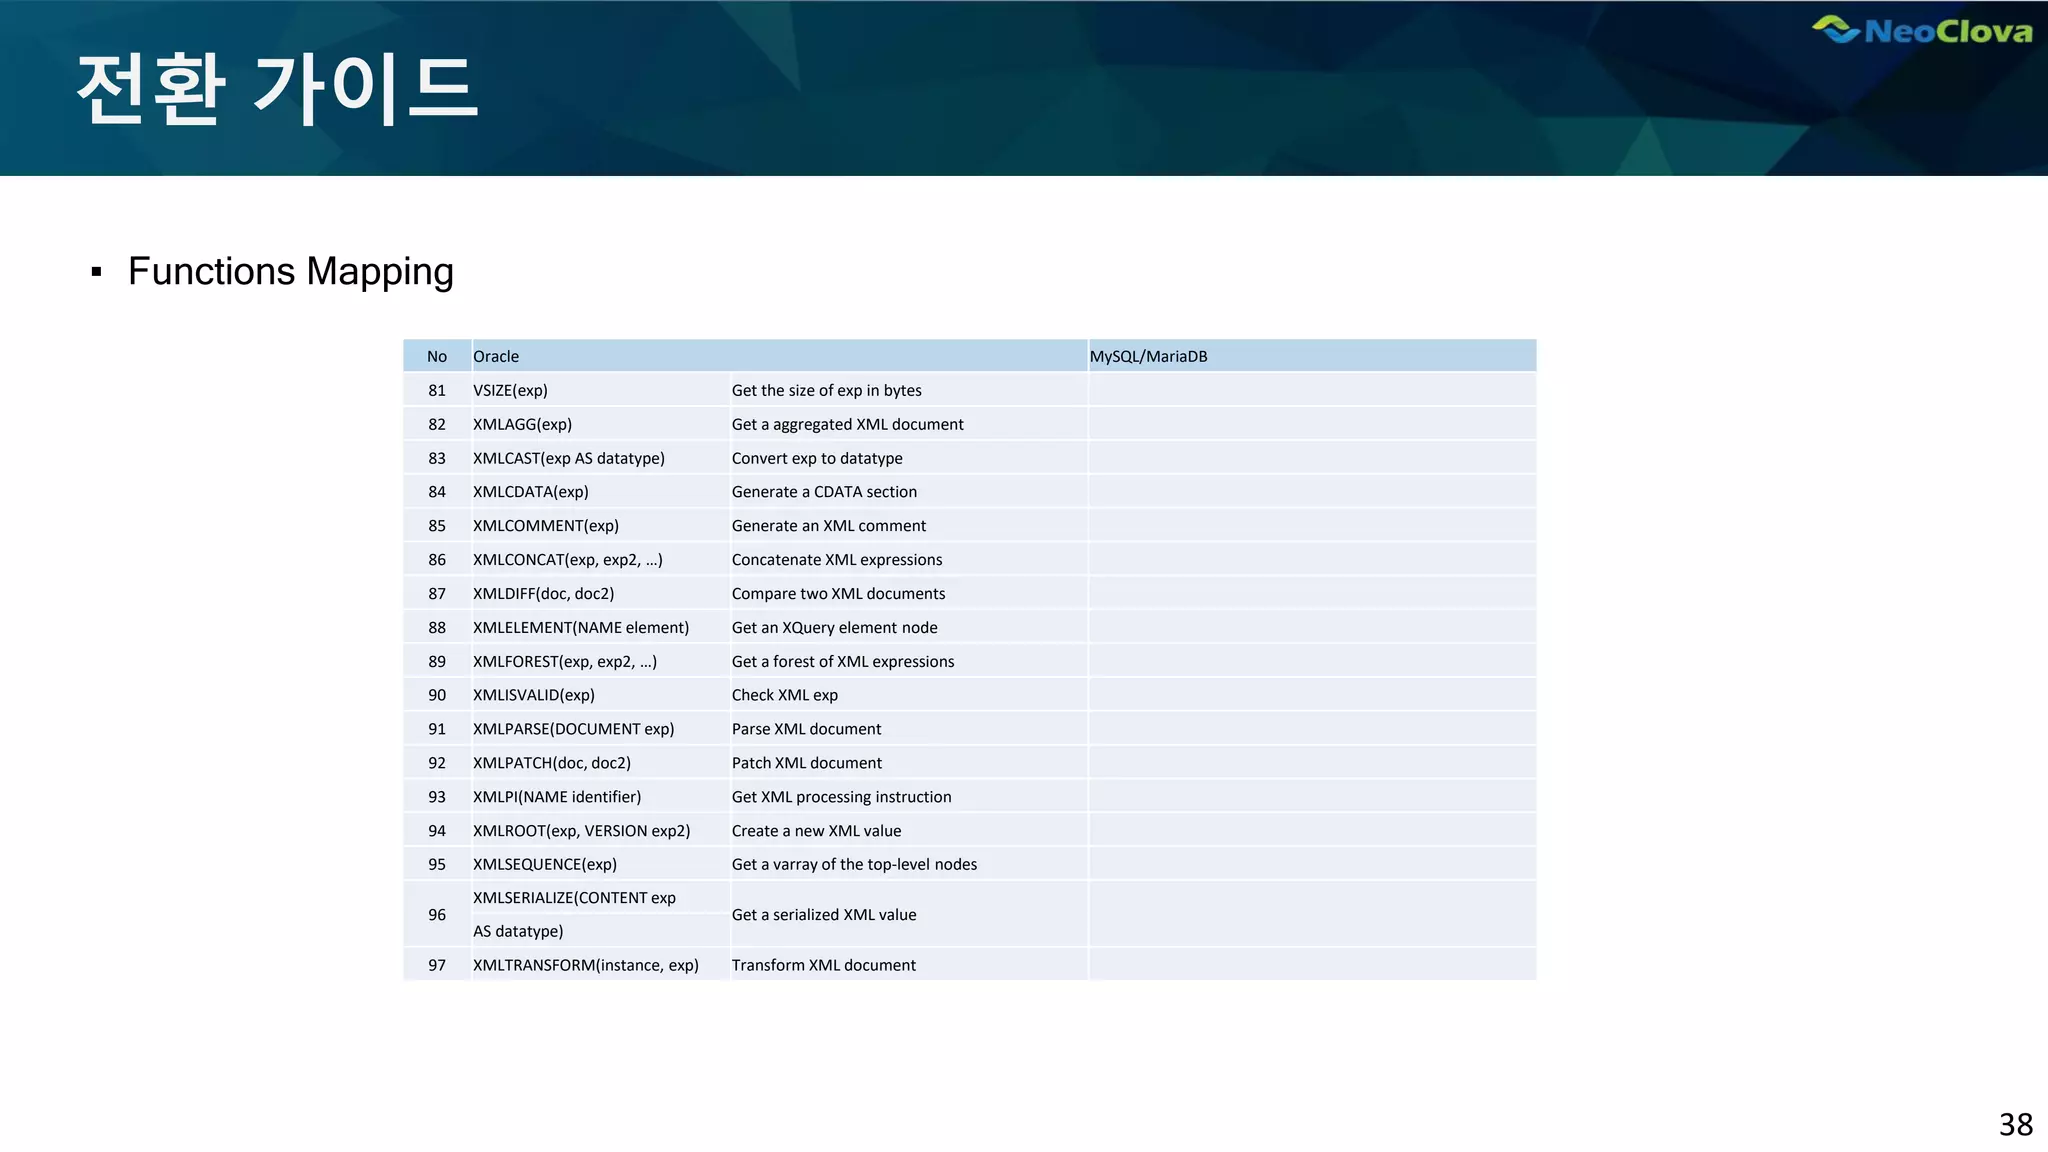
Task: Click the page number 38
Action: [x=2015, y=1125]
